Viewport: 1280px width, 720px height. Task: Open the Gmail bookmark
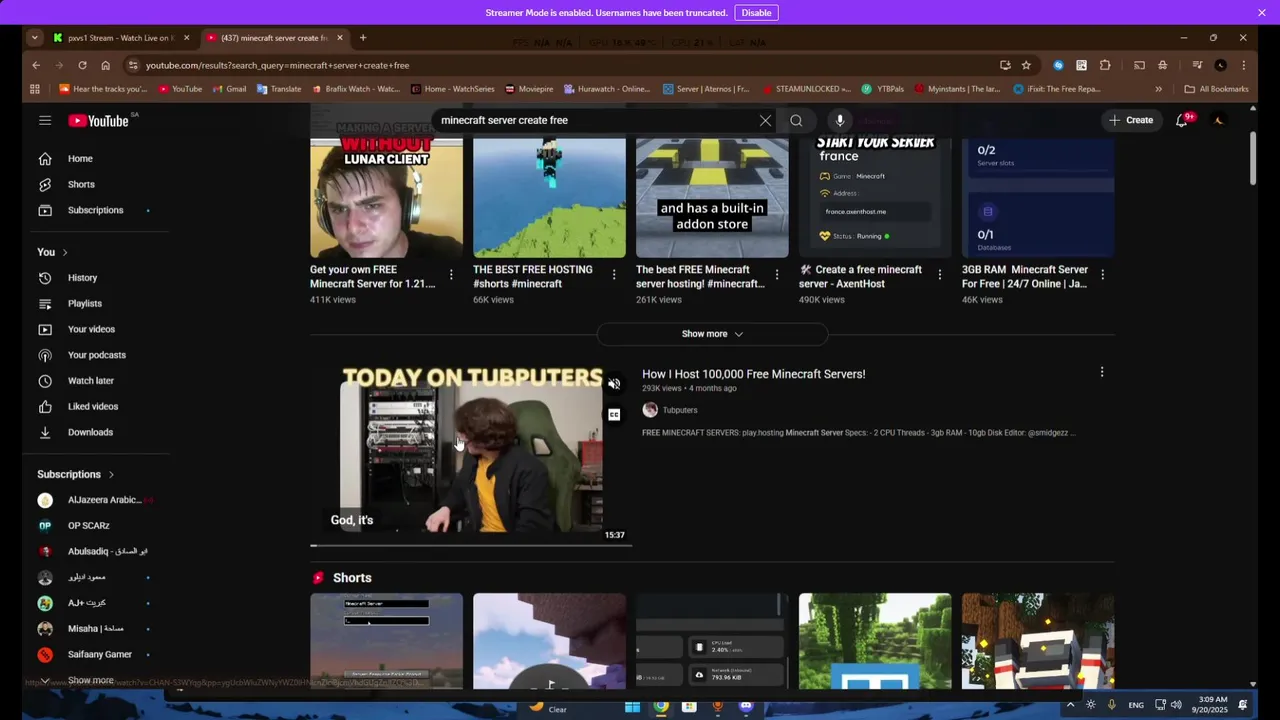(228, 89)
